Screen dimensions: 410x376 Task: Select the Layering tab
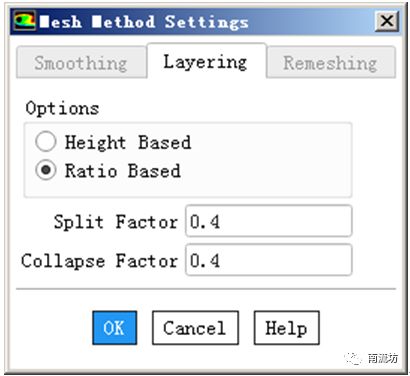pos(206,61)
